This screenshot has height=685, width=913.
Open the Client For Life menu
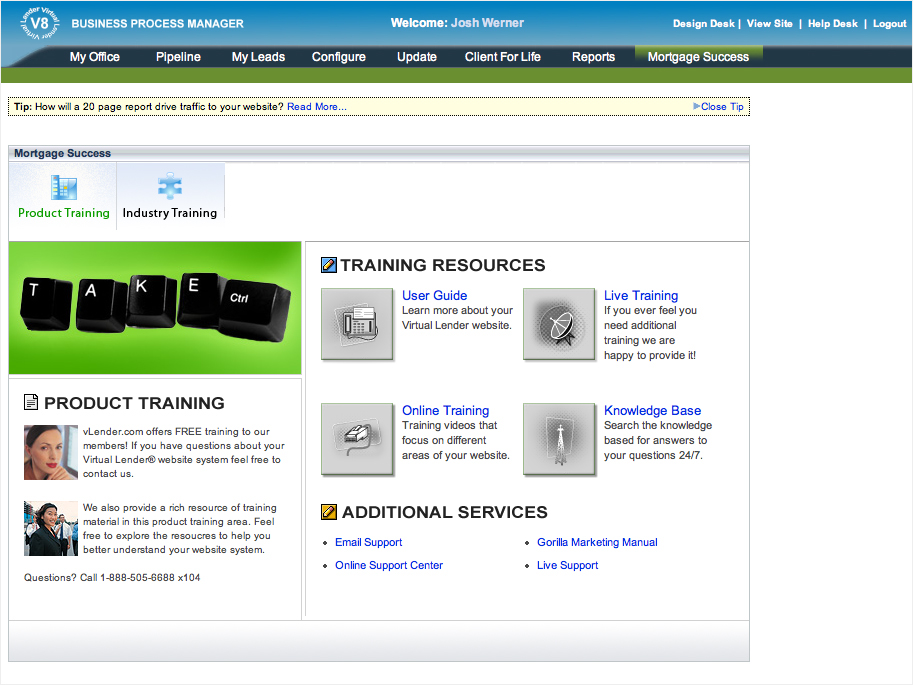(x=502, y=57)
